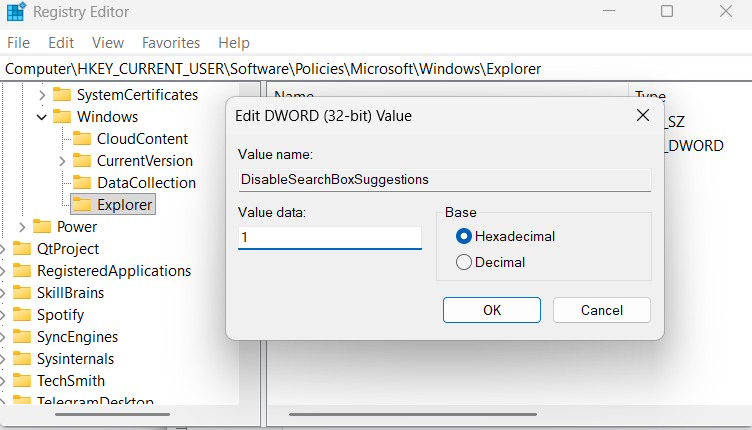Select the TechSmith tree entry
752x430 pixels.
point(71,381)
